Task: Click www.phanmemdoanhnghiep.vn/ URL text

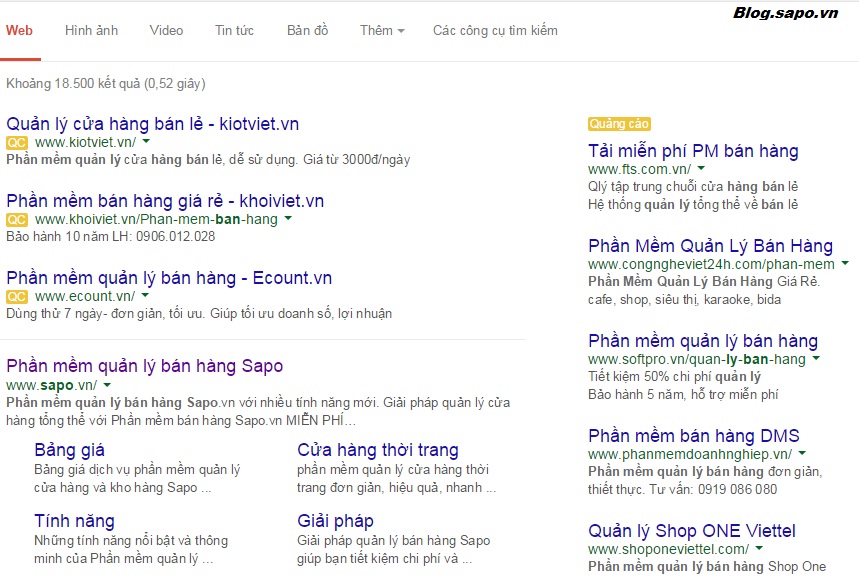Action: [x=690, y=454]
